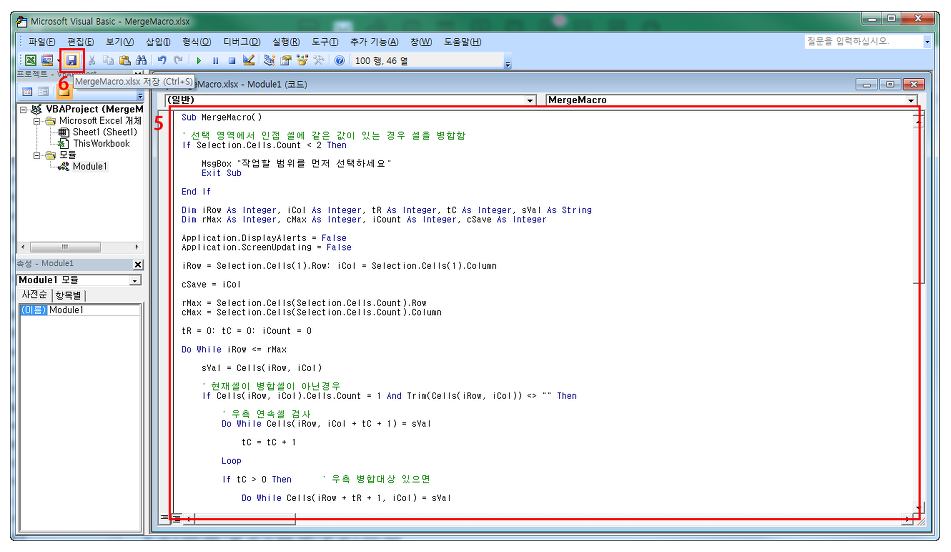Click the Save MergeMacro.xlsx toolbar icon

point(72,61)
